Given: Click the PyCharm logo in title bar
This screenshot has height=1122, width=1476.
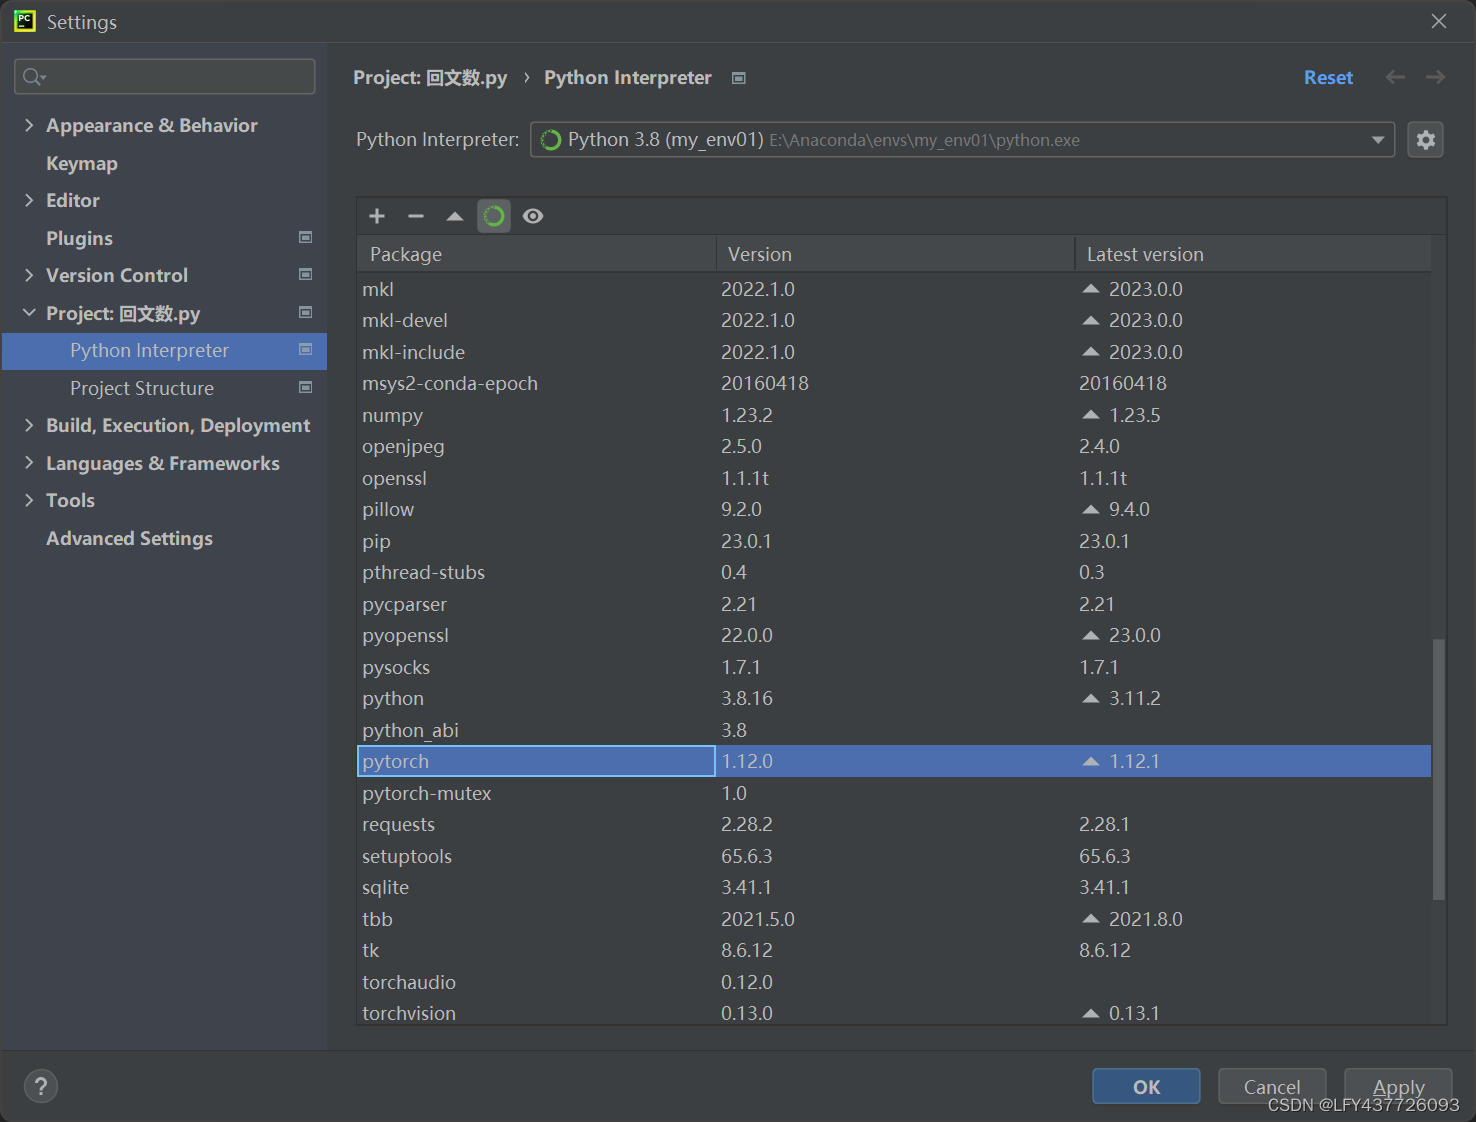Looking at the screenshot, I should (24, 21).
